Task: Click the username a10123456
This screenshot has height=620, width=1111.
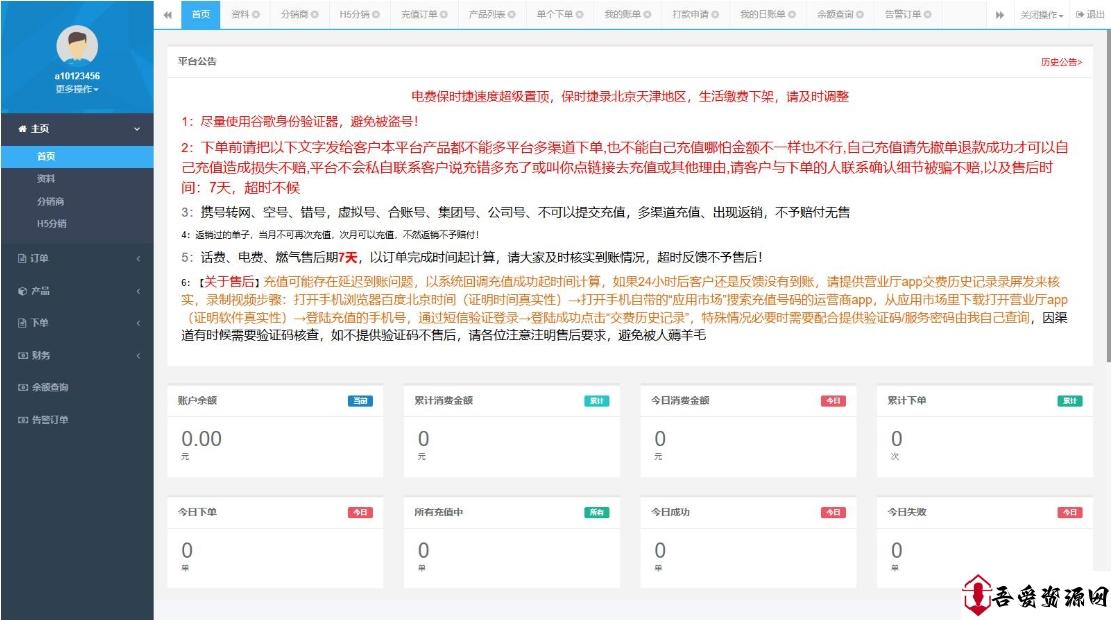Action: 77,76
